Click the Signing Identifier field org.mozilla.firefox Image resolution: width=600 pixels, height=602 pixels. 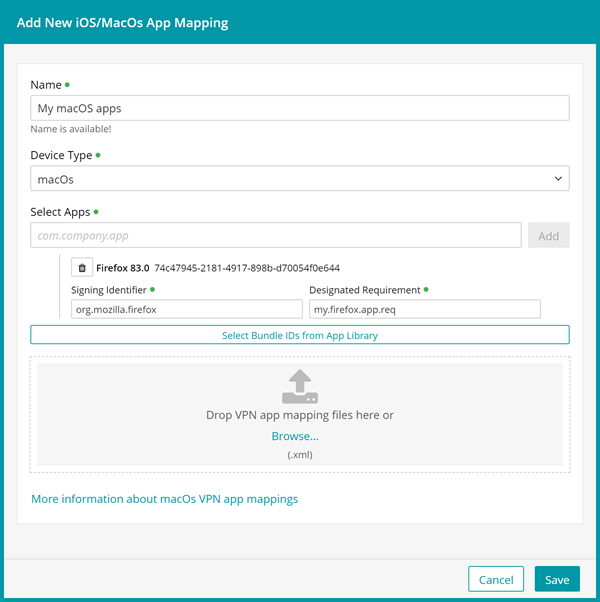173,310
